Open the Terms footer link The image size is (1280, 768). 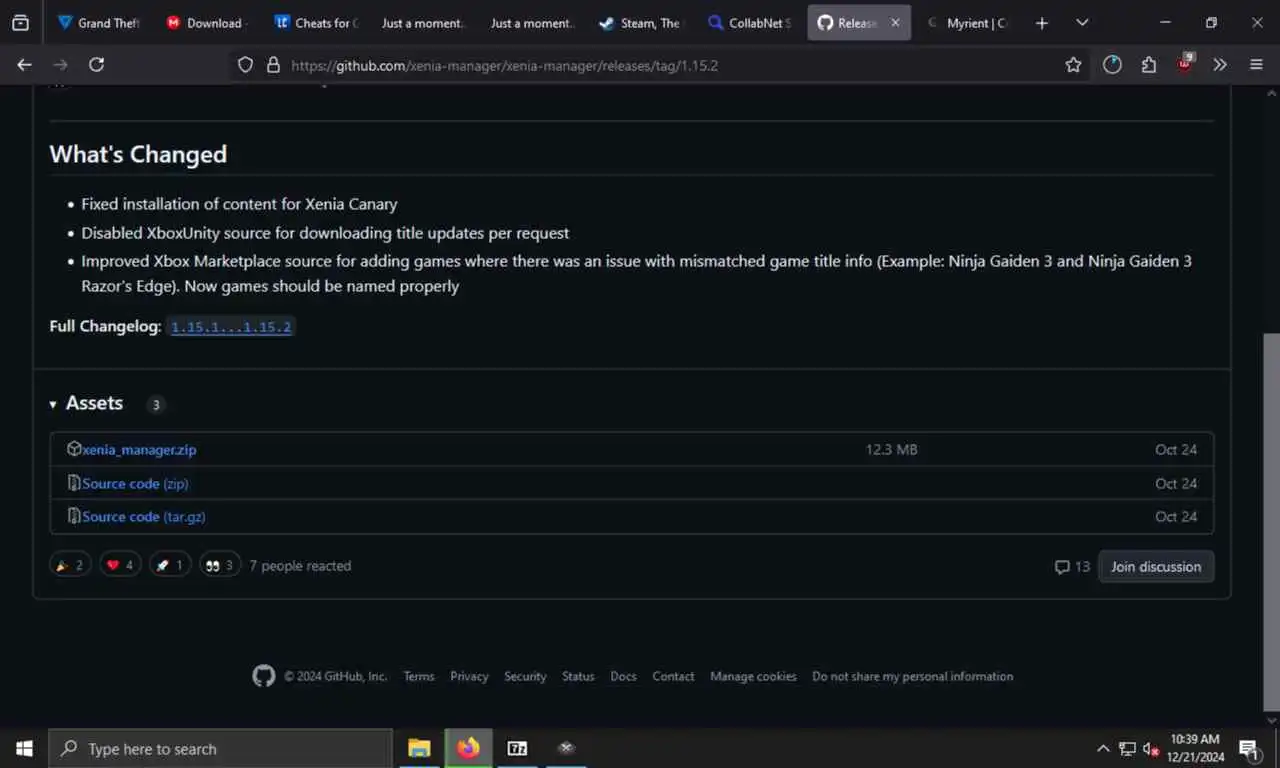pyautogui.click(x=419, y=676)
